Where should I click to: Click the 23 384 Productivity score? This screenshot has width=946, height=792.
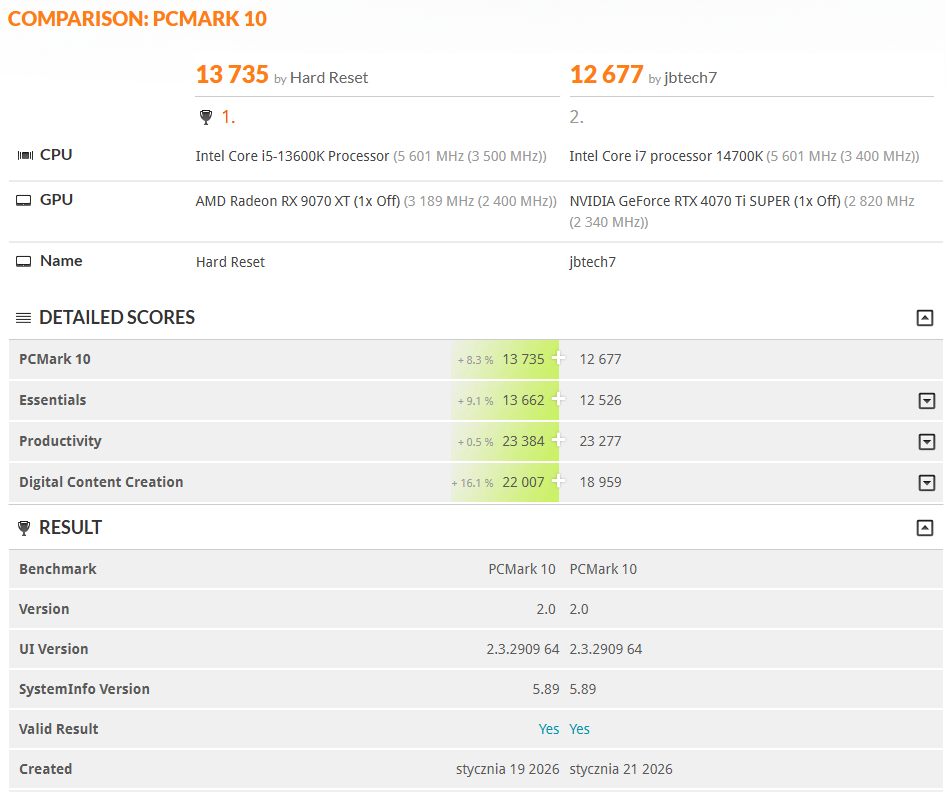click(x=523, y=441)
